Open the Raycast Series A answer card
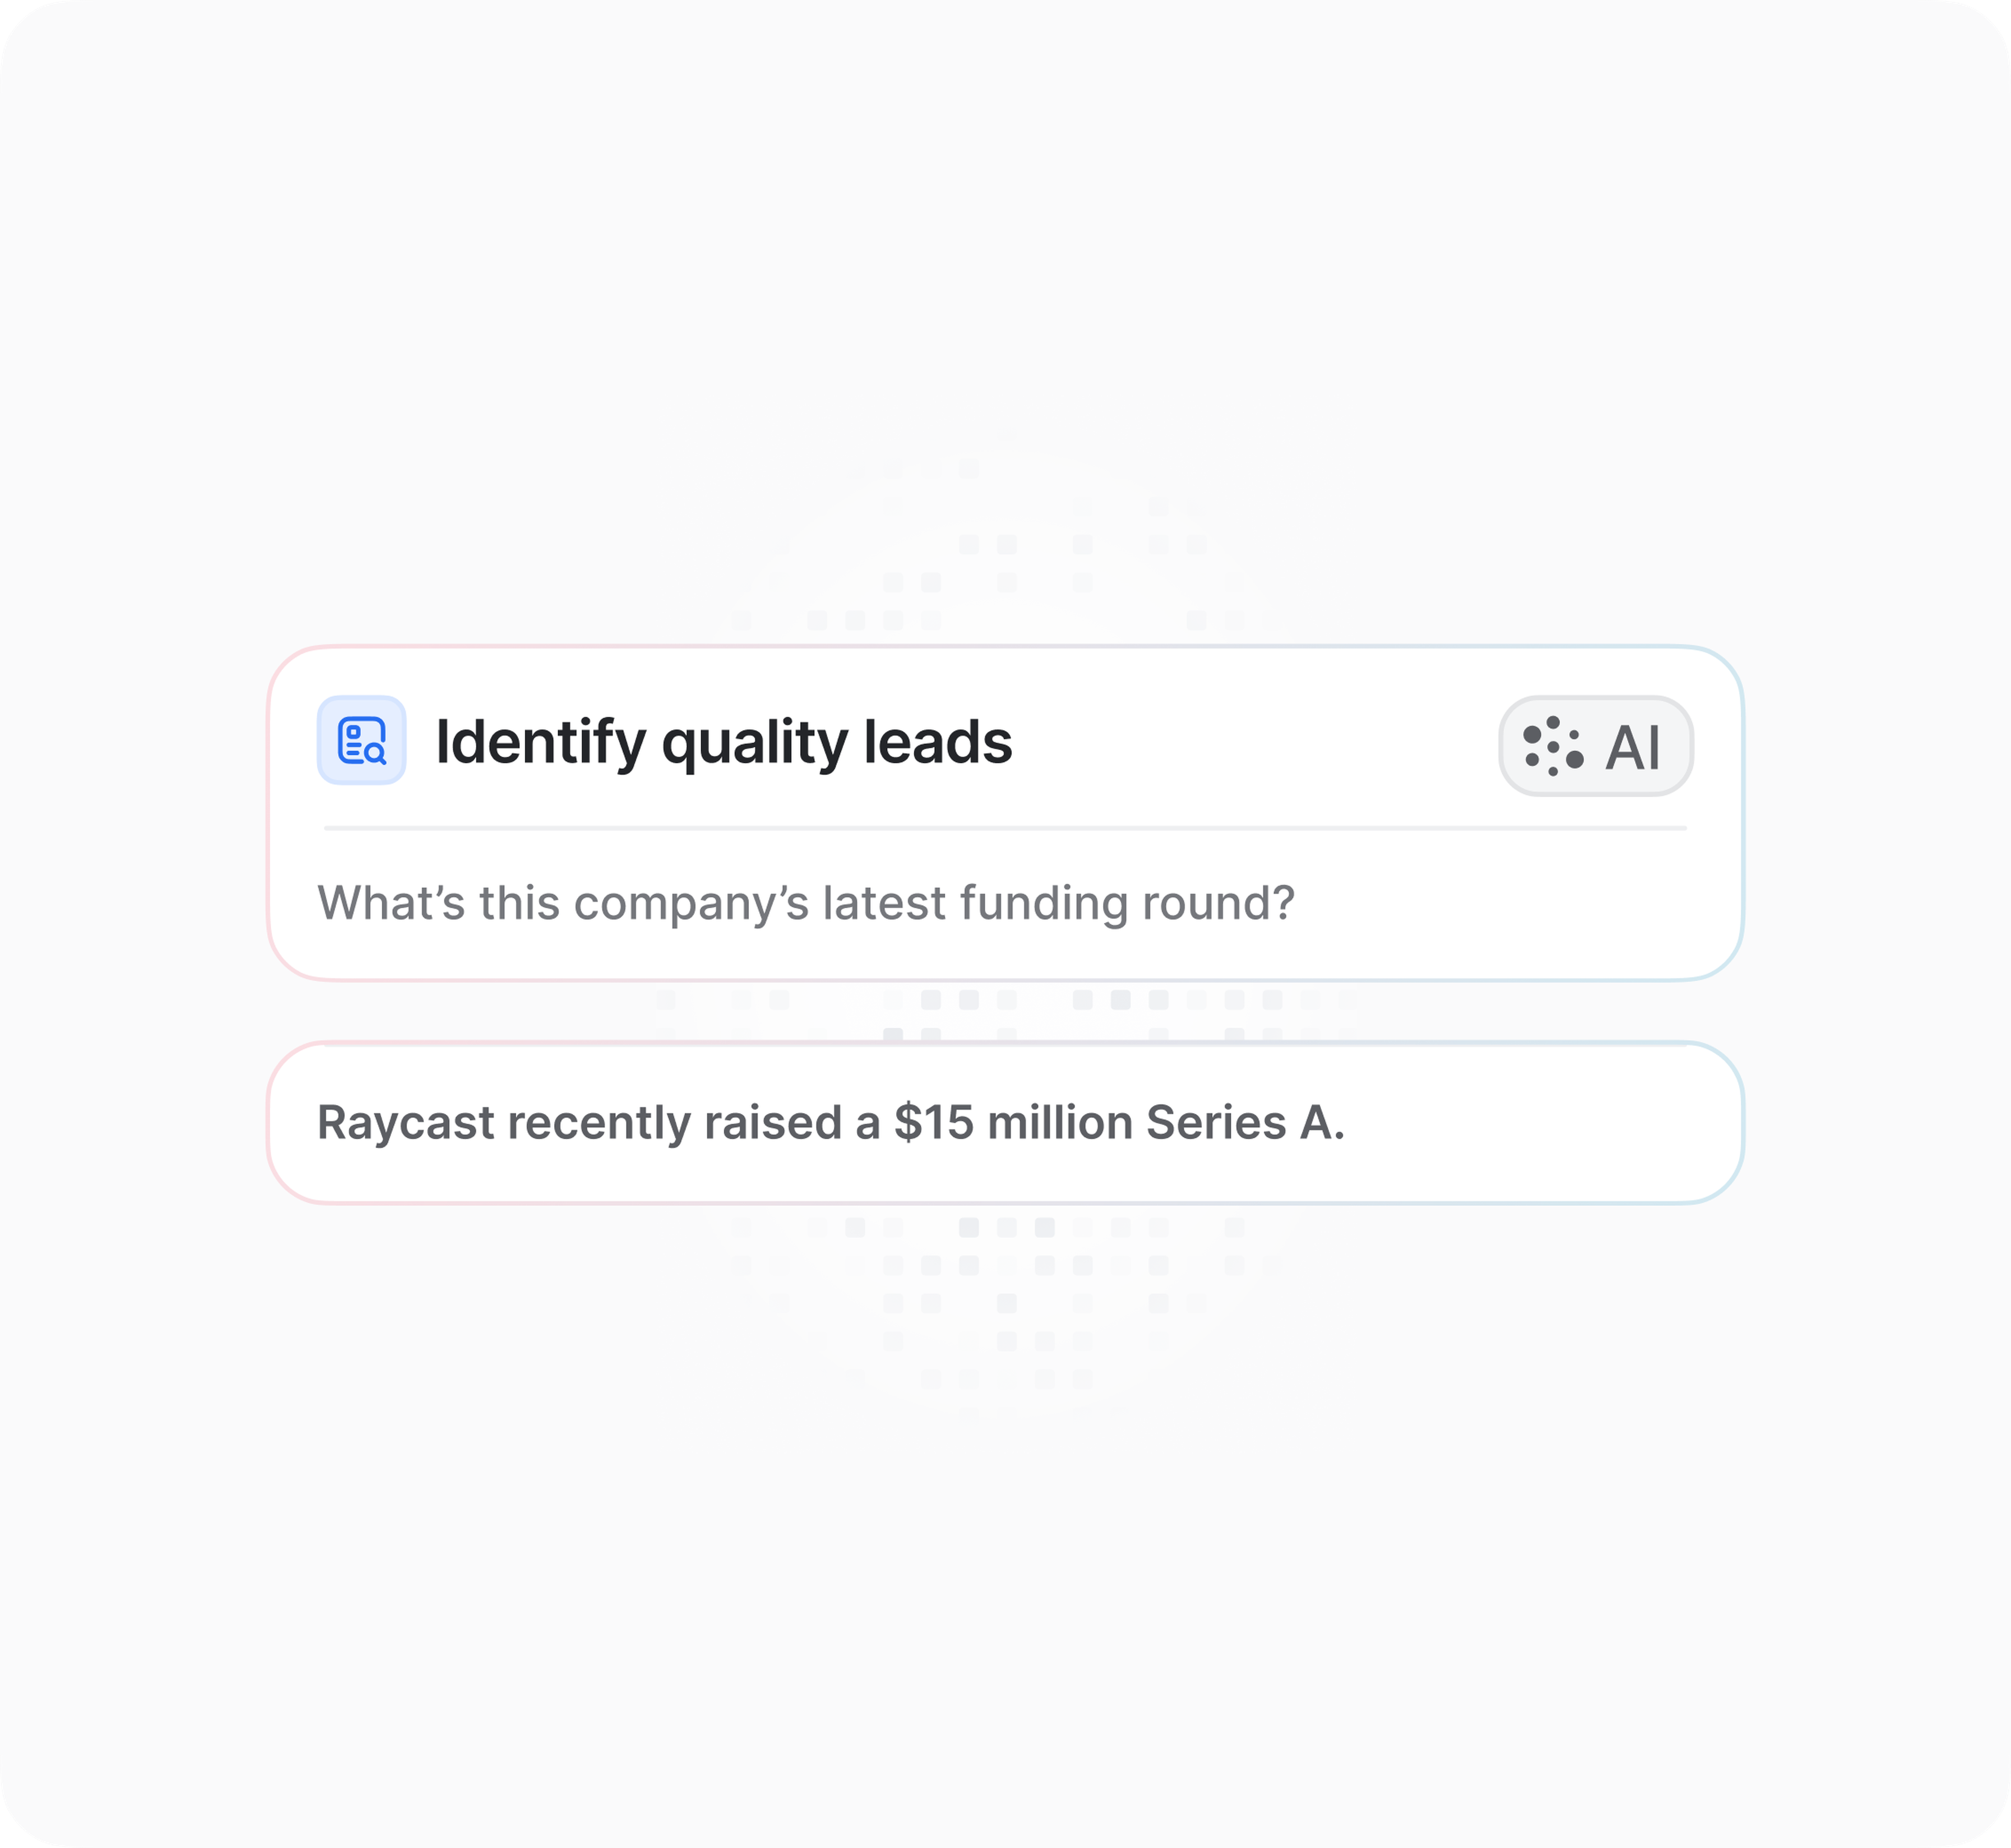This screenshot has width=2011, height=1848. (1004, 1122)
